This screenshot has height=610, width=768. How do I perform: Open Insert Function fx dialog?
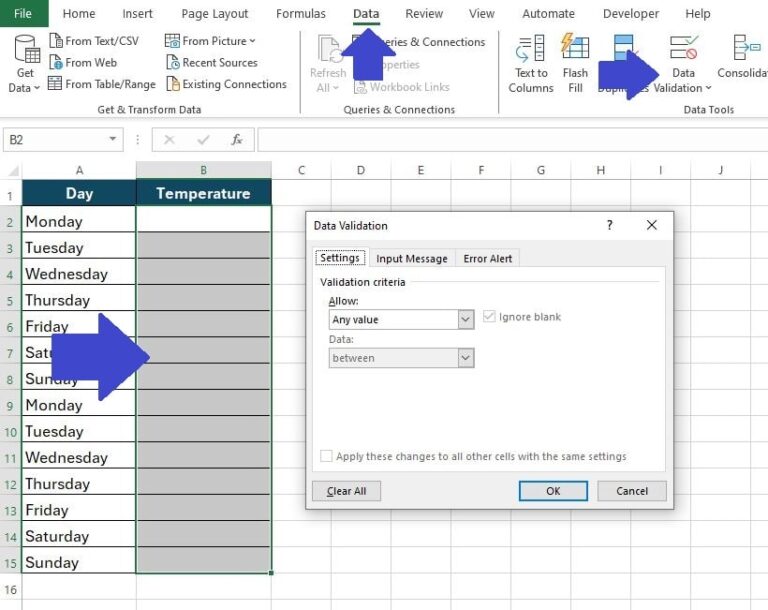click(x=237, y=140)
